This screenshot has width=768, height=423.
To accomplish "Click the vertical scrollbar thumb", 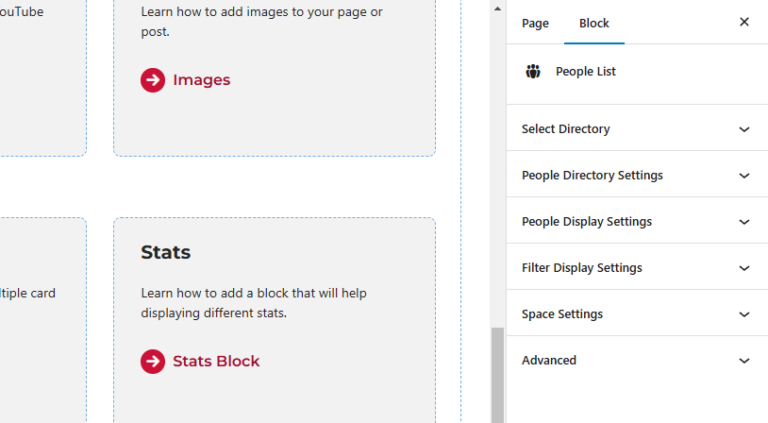I will (x=498, y=375).
